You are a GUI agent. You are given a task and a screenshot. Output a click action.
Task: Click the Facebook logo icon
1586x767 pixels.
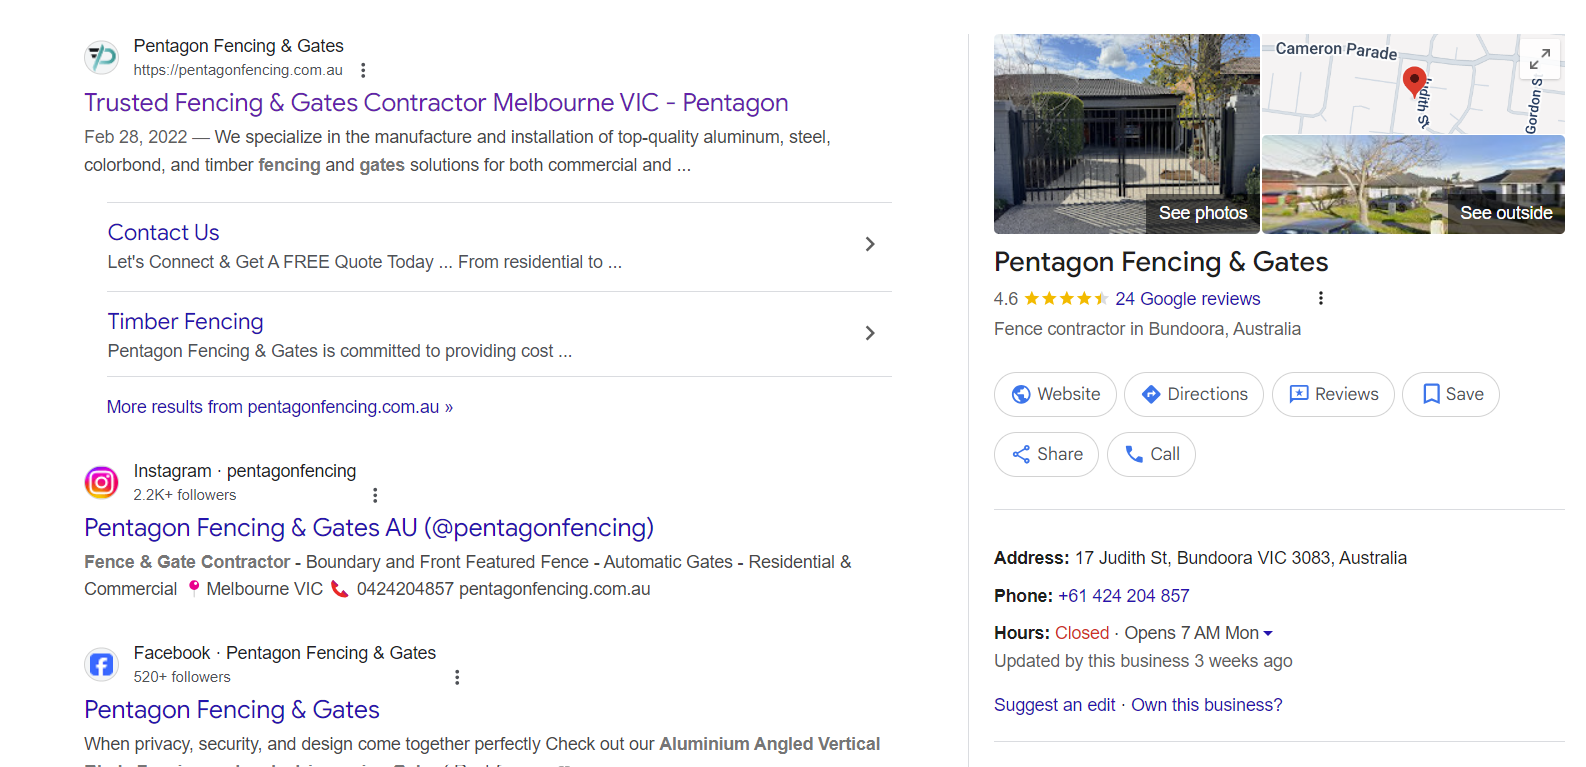click(101, 664)
